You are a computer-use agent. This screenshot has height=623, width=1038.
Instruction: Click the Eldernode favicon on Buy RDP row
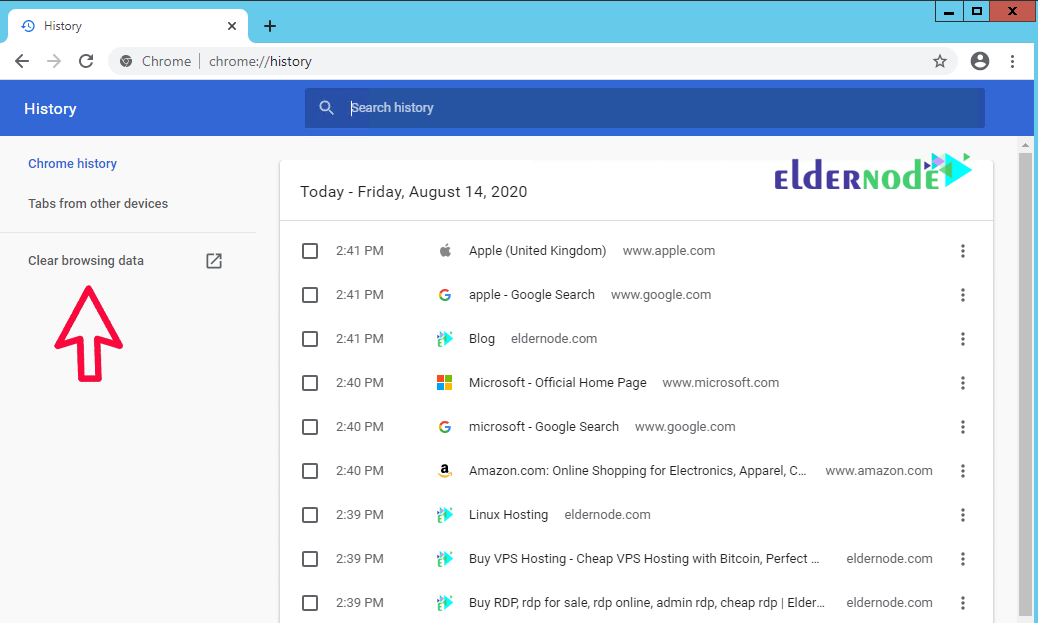[445, 603]
